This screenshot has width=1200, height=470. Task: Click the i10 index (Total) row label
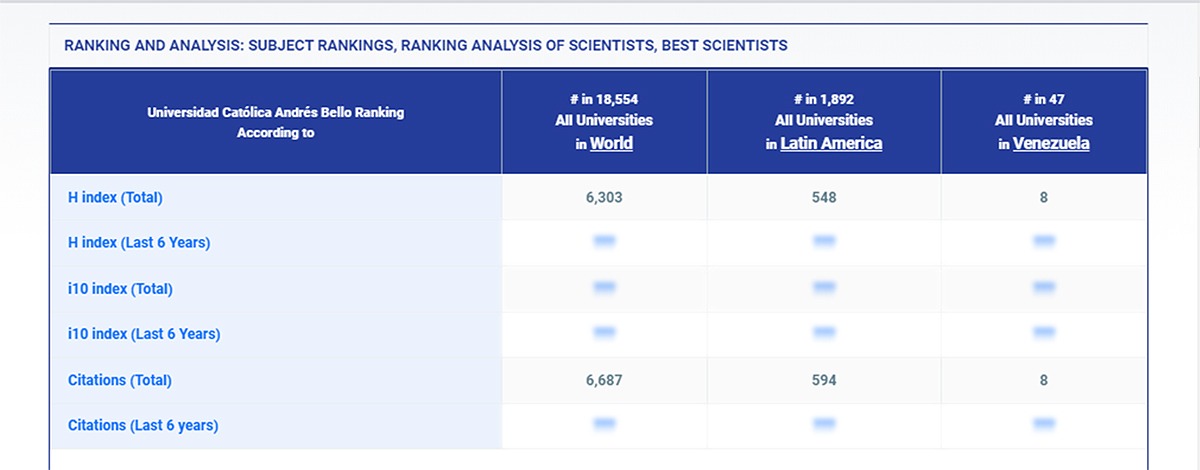(120, 289)
